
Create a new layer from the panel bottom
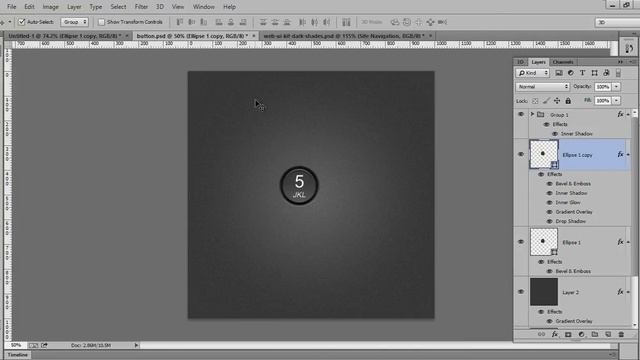click(608, 334)
